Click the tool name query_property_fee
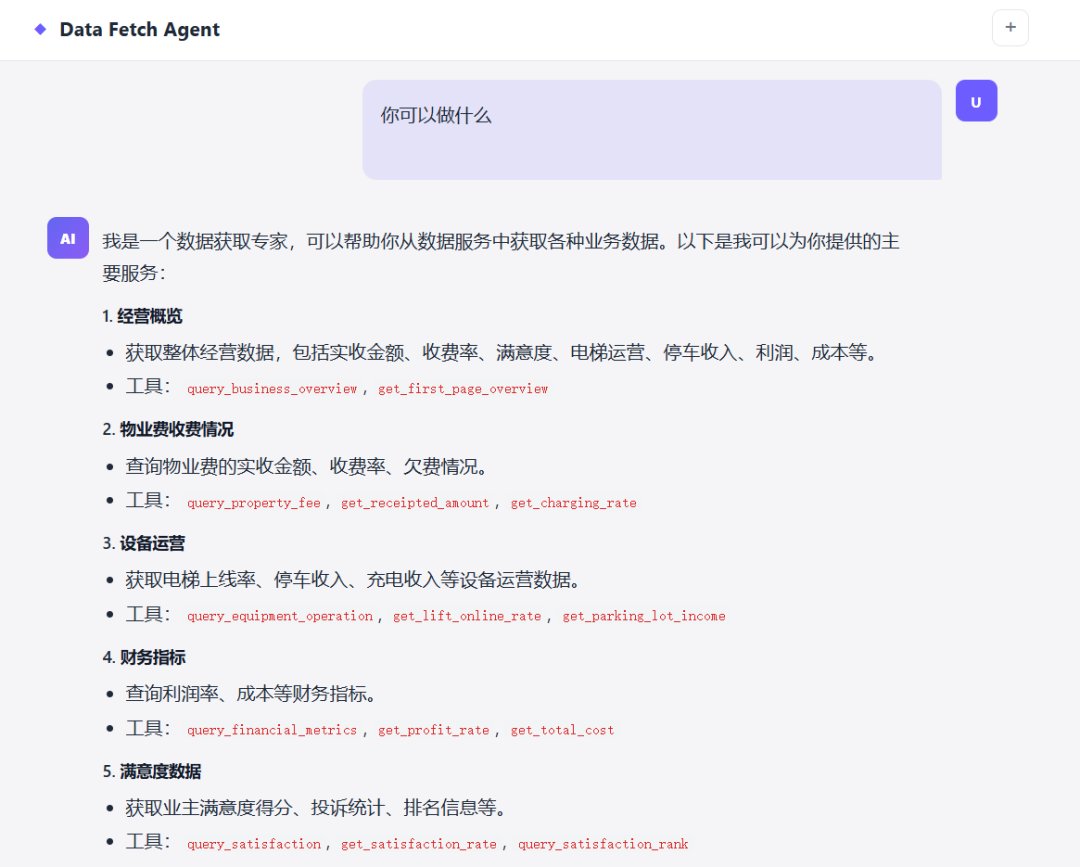1080x867 pixels. 253,503
